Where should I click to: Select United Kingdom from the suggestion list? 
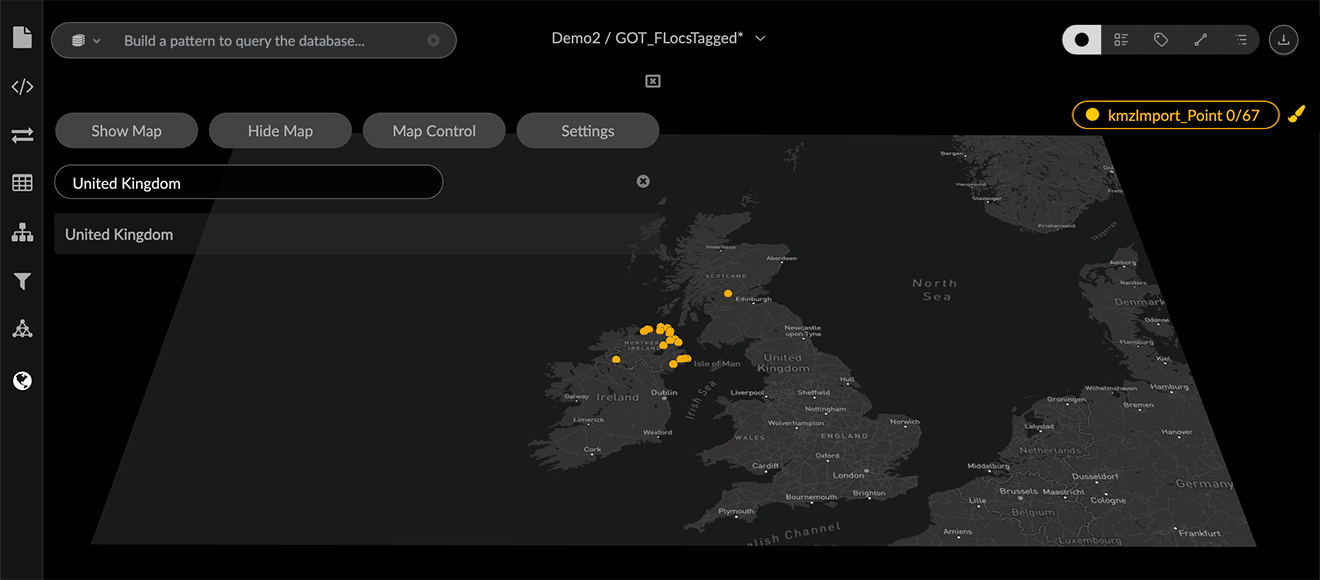[x=118, y=234]
